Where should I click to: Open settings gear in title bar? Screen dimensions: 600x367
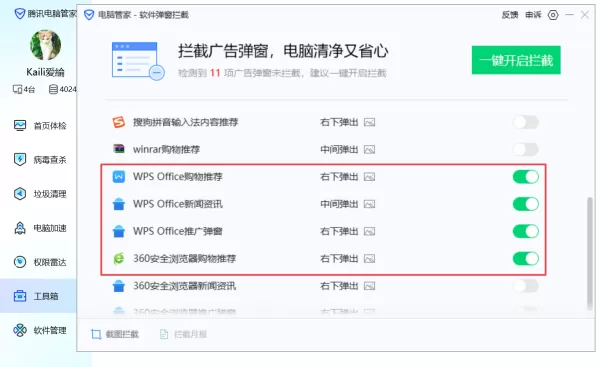tap(553, 15)
